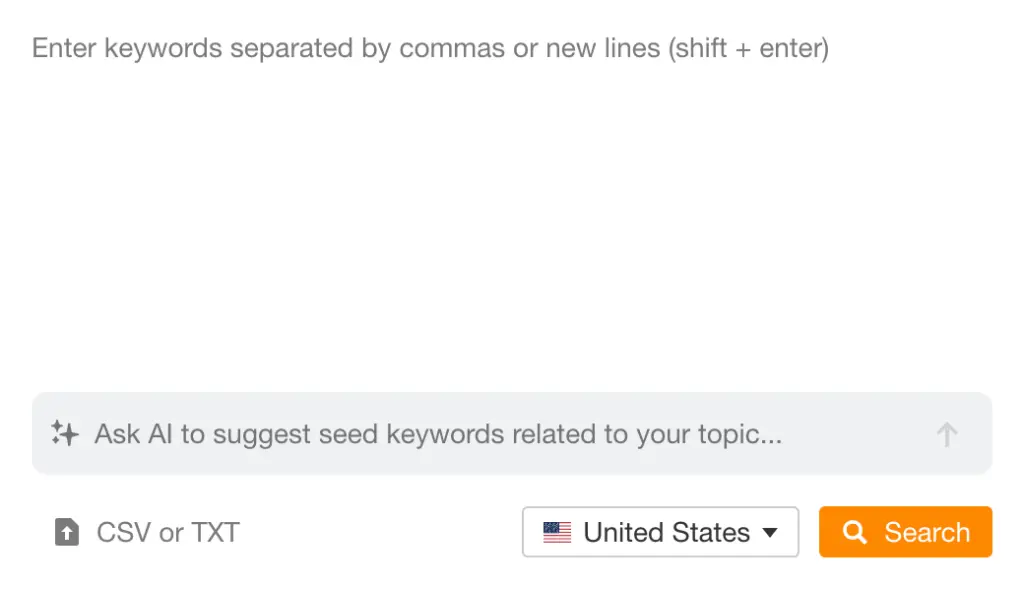Click the orange Search button
Screen dimensions: 1024x589
(x=905, y=532)
